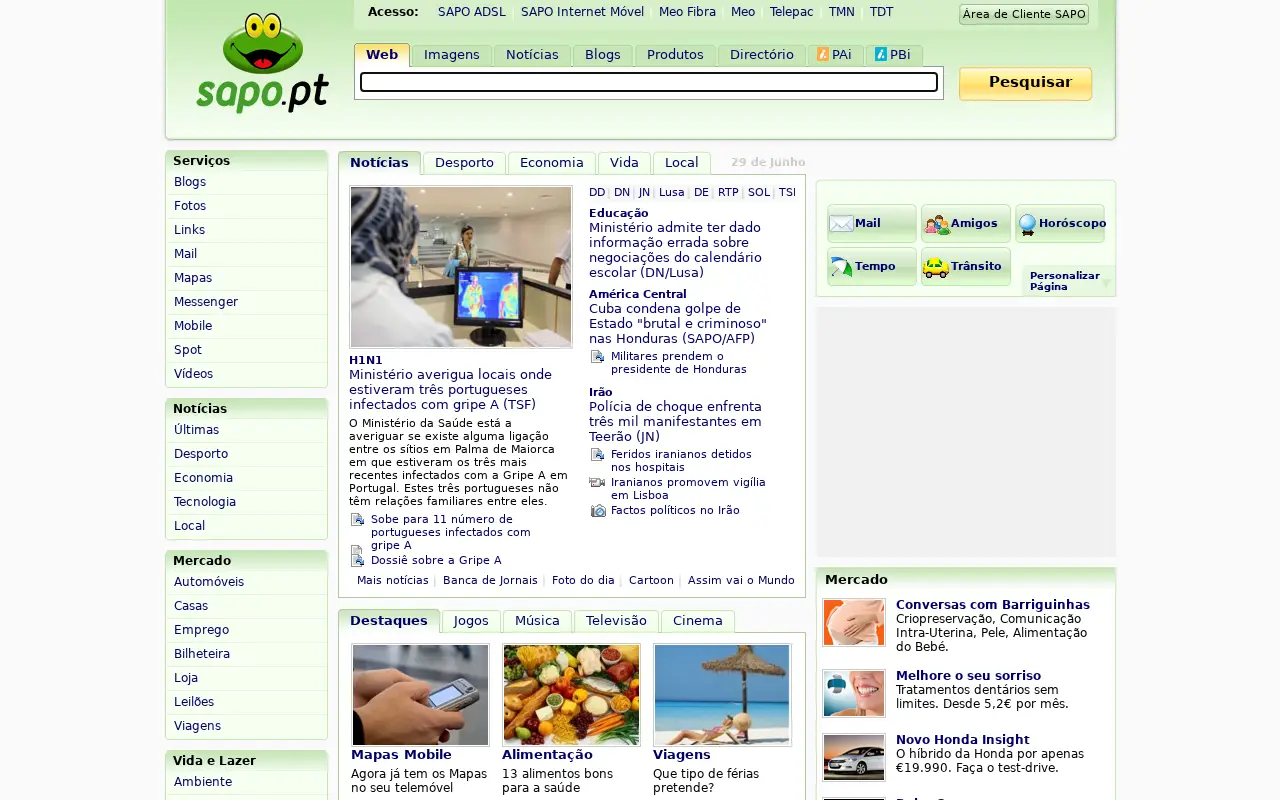Click video icon beside Iranianos promovem vigília
The width and height of the screenshot is (1280, 800).
597,482
